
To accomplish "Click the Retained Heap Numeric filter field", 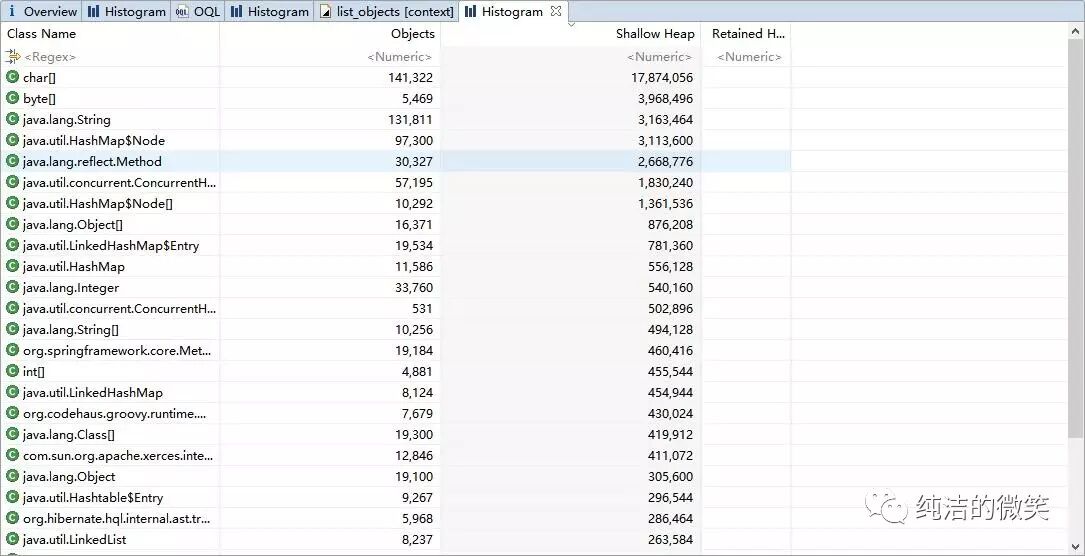I will (749, 57).
